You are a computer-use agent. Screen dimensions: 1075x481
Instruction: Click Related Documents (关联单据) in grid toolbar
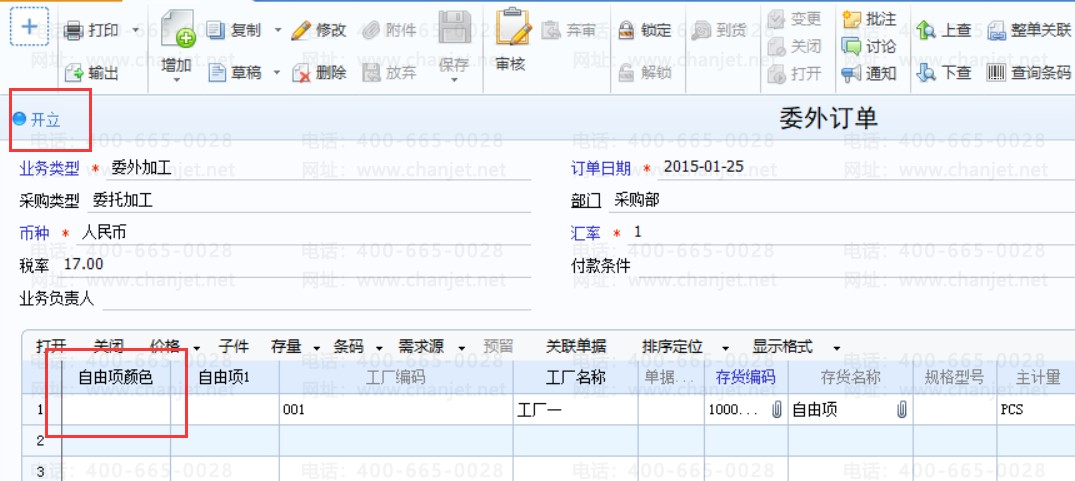point(575,347)
